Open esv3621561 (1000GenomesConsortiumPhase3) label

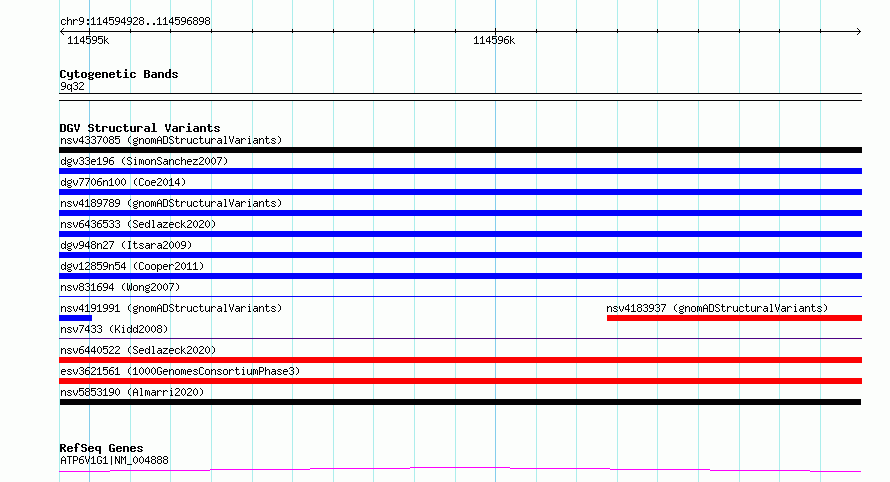click(180, 371)
